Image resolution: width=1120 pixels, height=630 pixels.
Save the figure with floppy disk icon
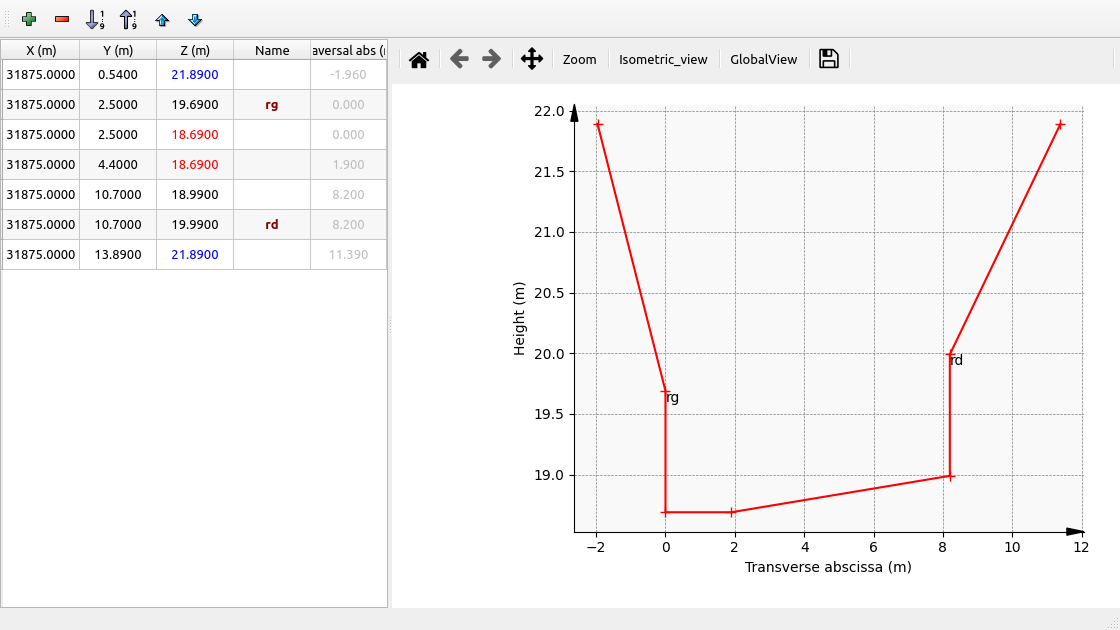coord(828,59)
